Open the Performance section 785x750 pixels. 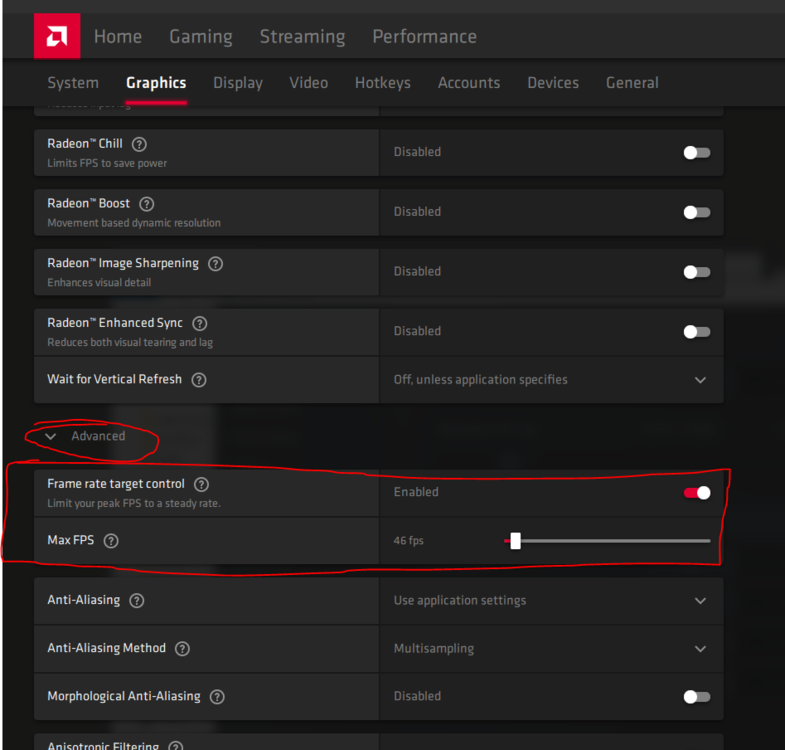click(x=424, y=37)
